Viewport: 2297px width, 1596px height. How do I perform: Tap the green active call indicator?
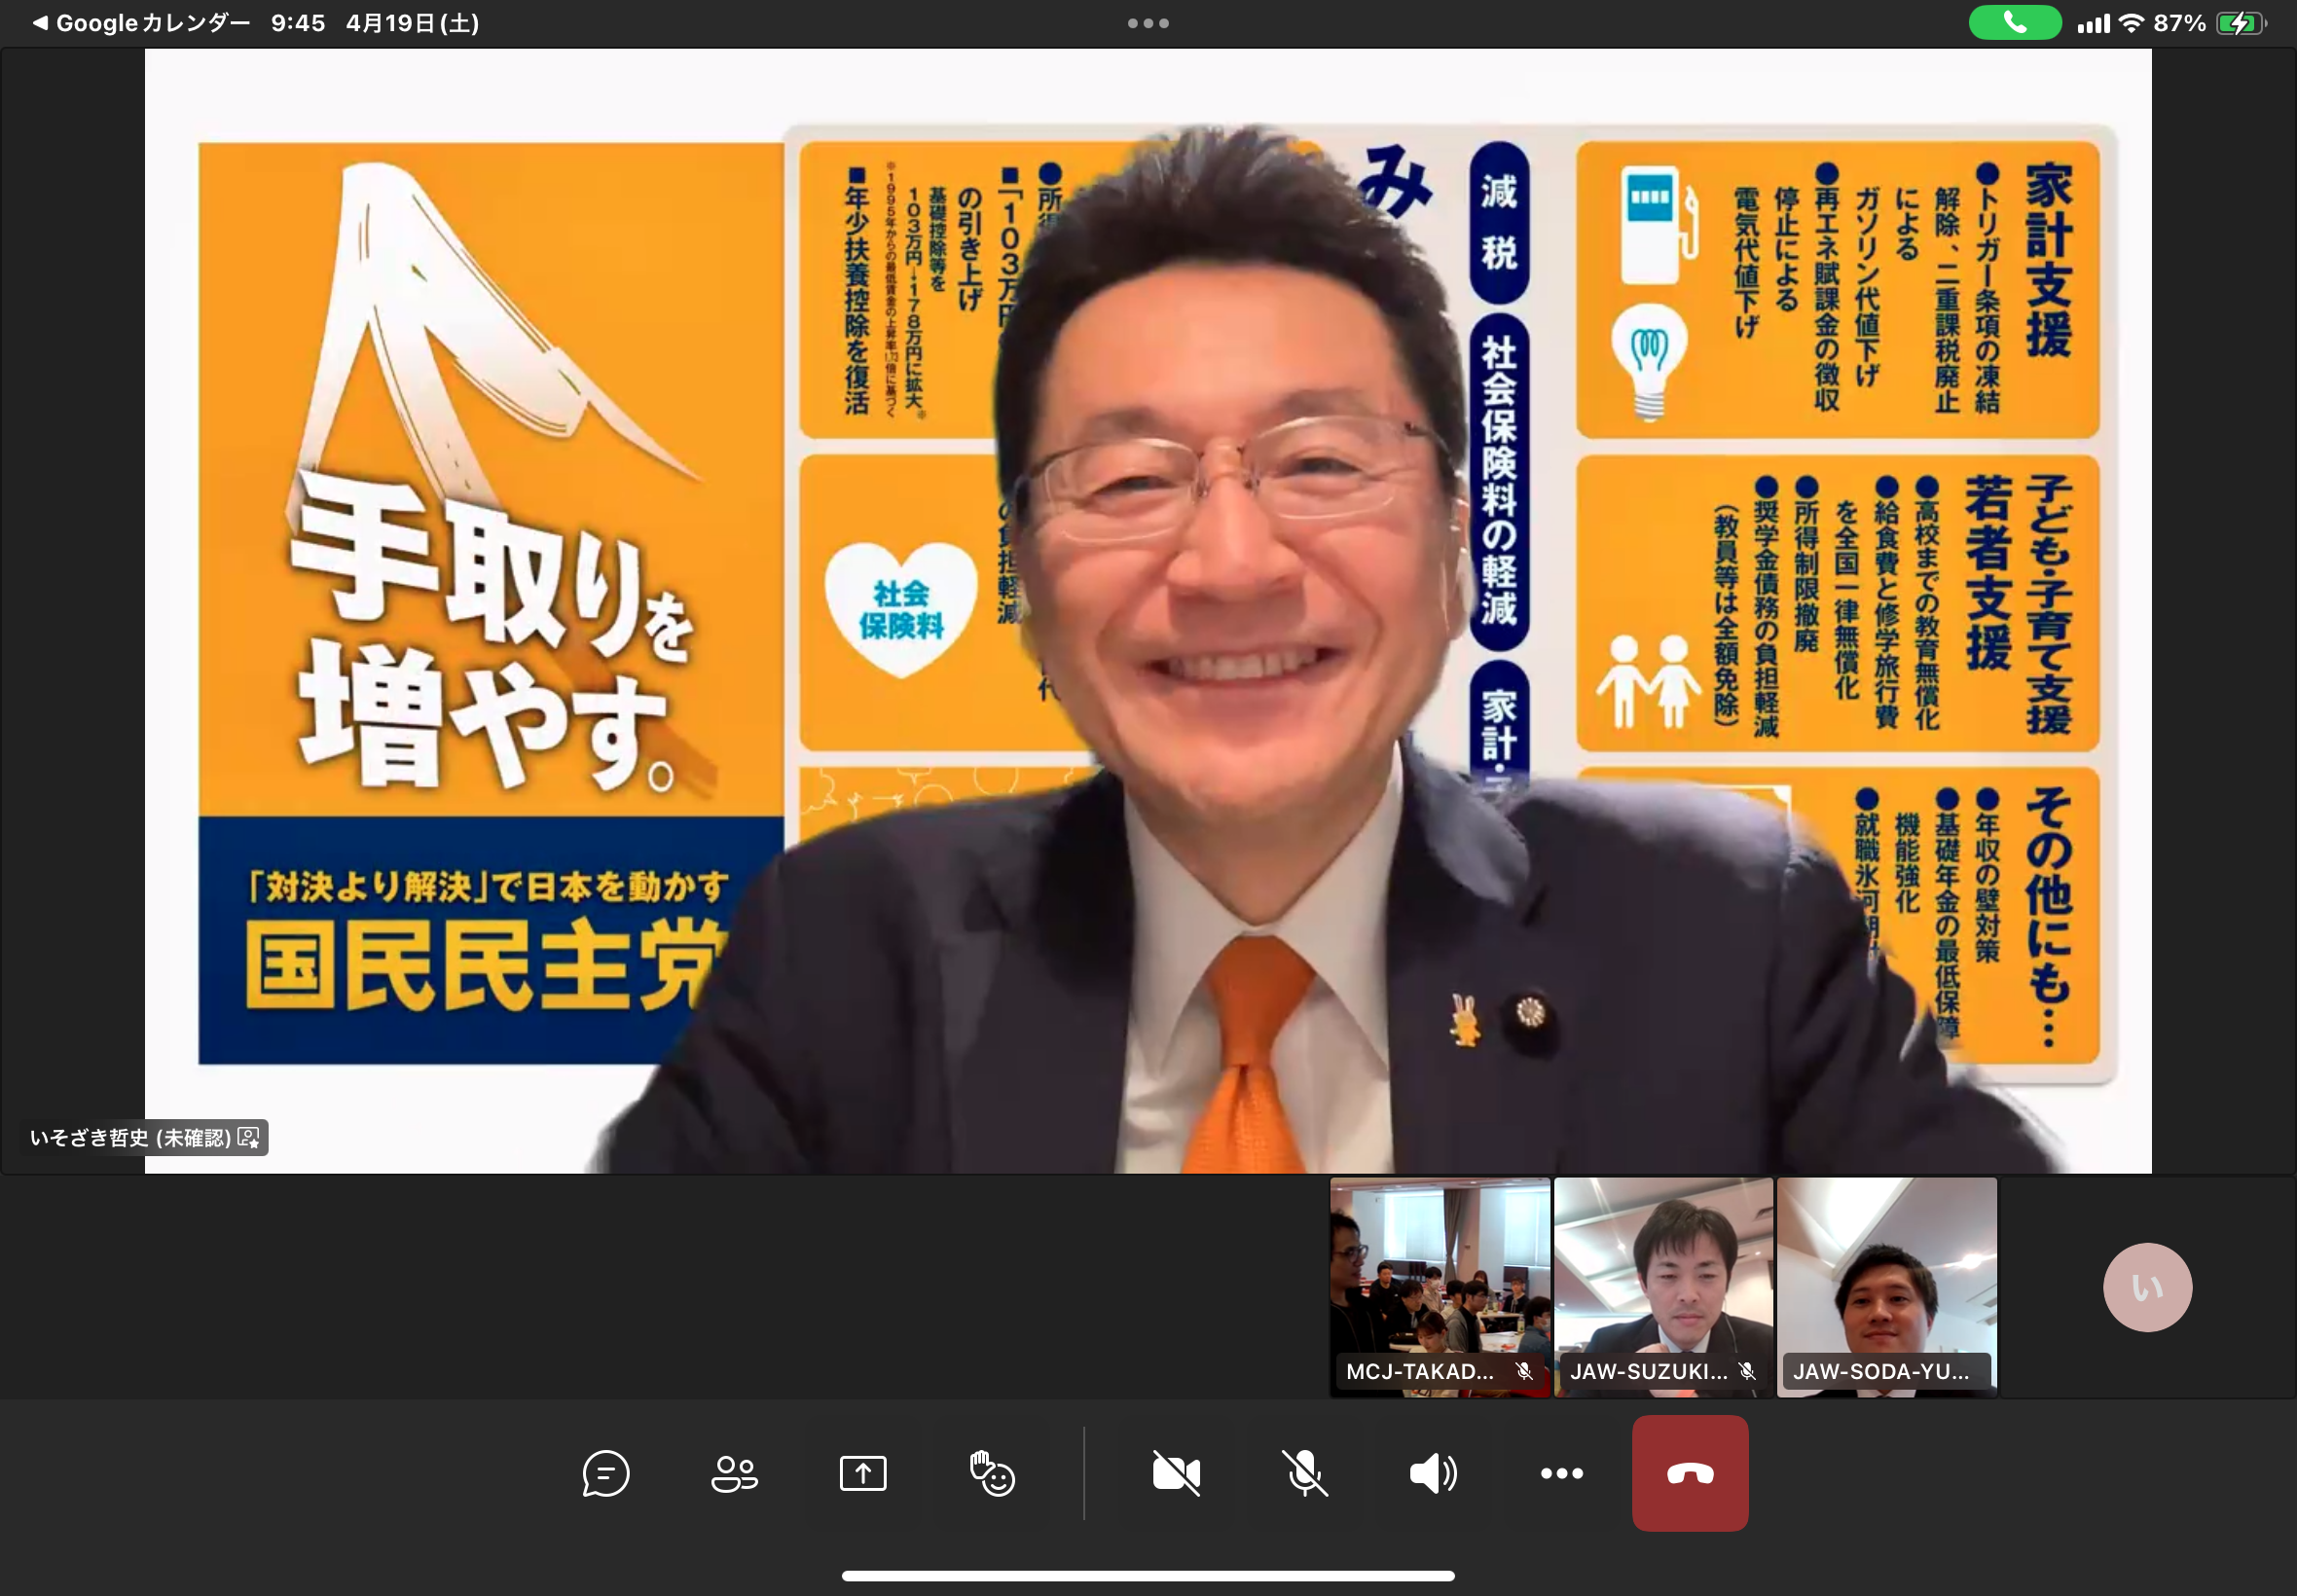[x=2014, y=23]
